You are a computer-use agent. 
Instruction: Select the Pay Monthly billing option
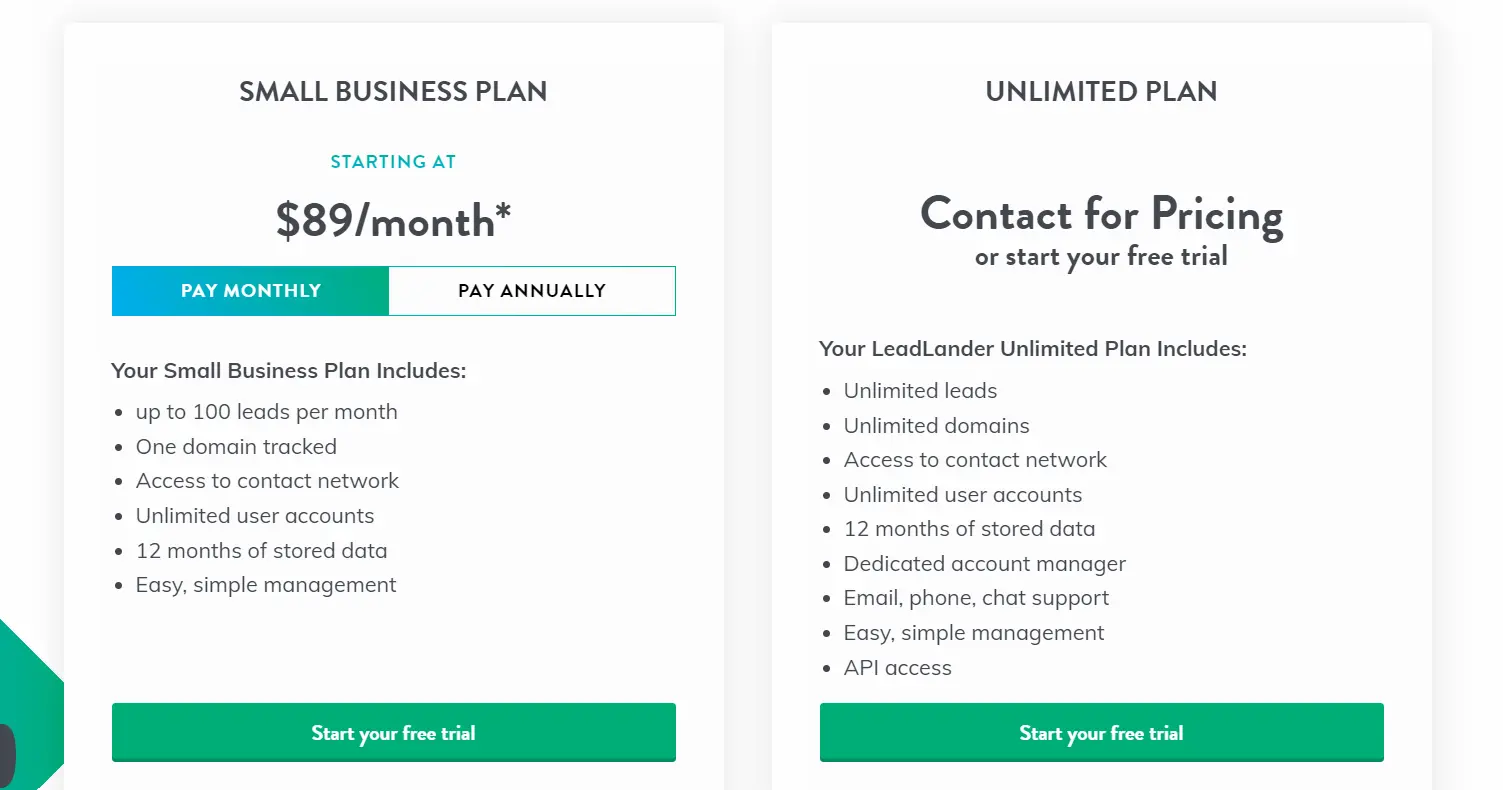click(249, 290)
